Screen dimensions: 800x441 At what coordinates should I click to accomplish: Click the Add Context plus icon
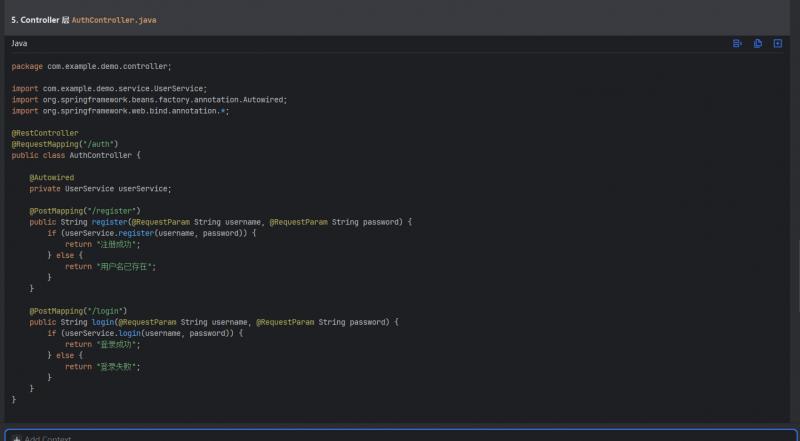(x=17, y=438)
